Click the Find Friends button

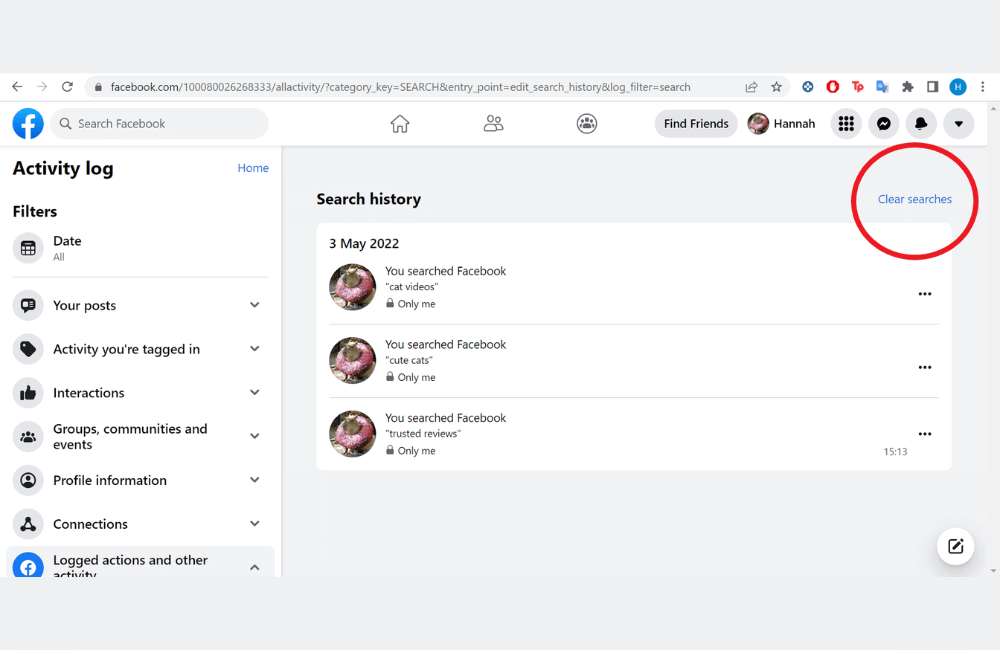coord(695,123)
